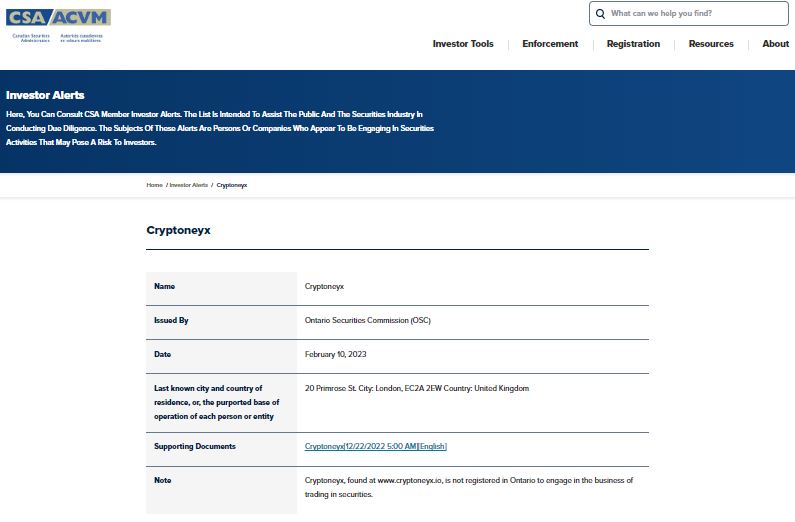Click the 20 Primrose St. London address text
Screen dimensions: 795x522
pyautogui.click(x=417, y=388)
